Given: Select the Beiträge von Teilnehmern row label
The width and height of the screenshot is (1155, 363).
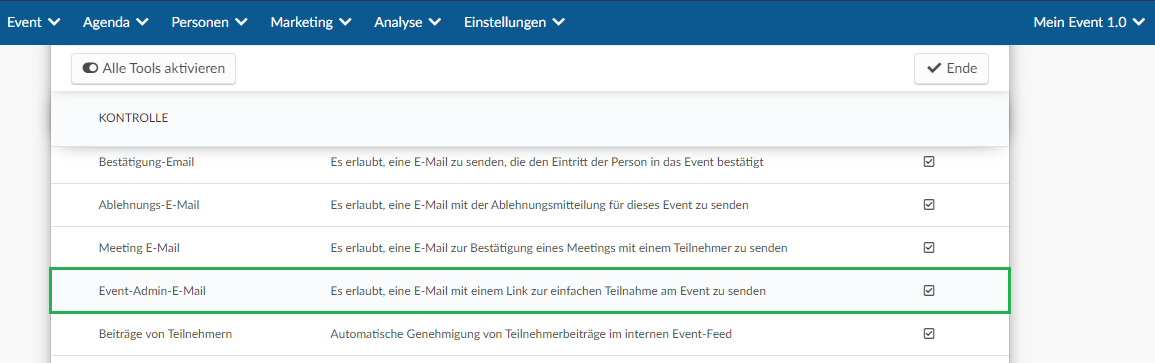Looking at the screenshot, I should tap(166, 334).
